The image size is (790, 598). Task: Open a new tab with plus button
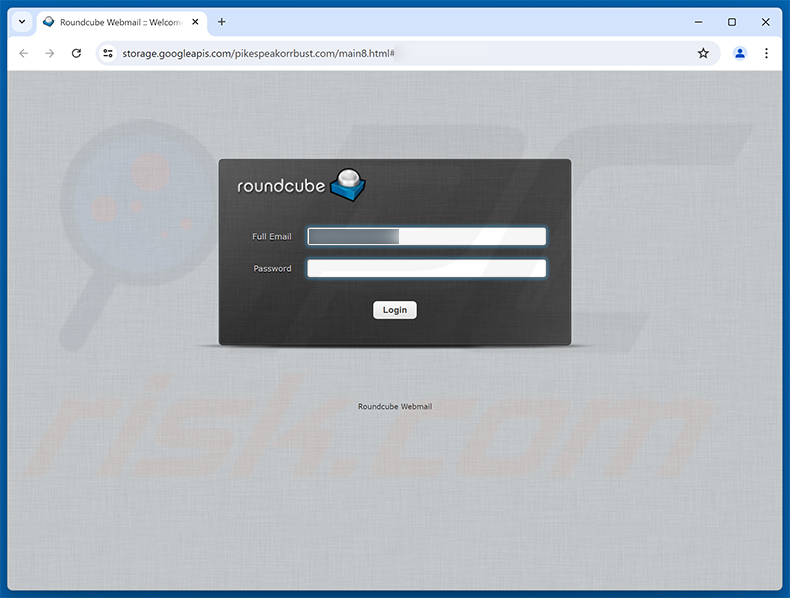[222, 22]
